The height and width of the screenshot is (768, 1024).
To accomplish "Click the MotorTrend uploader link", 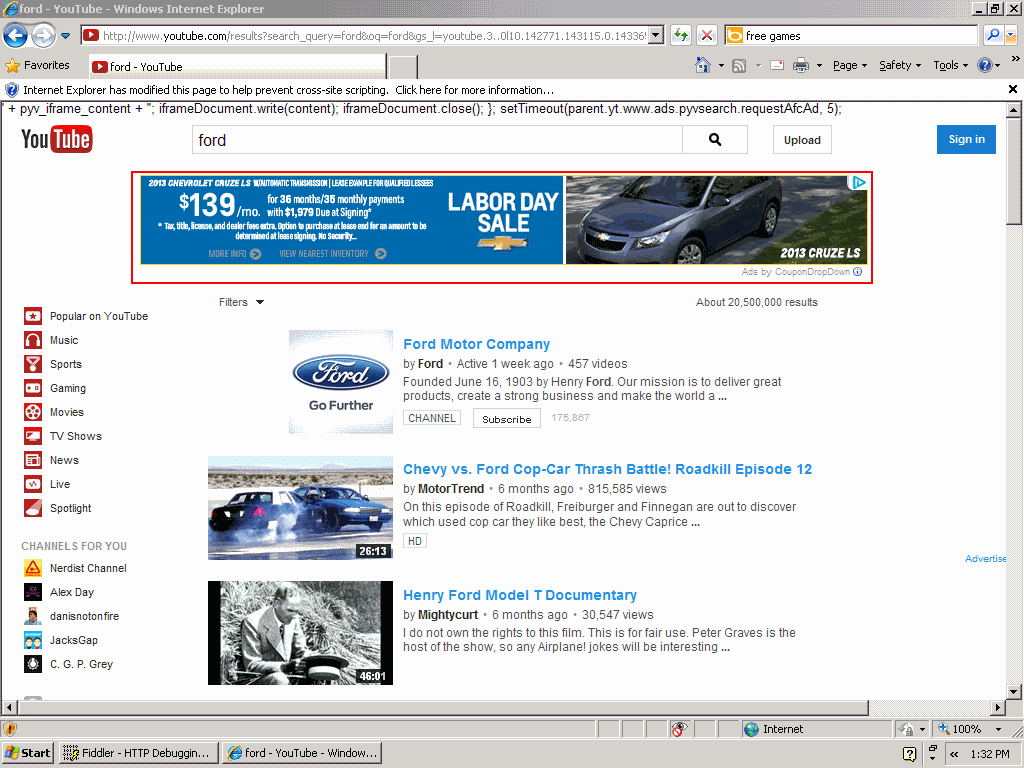I will pyautogui.click(x=451, y=488).
